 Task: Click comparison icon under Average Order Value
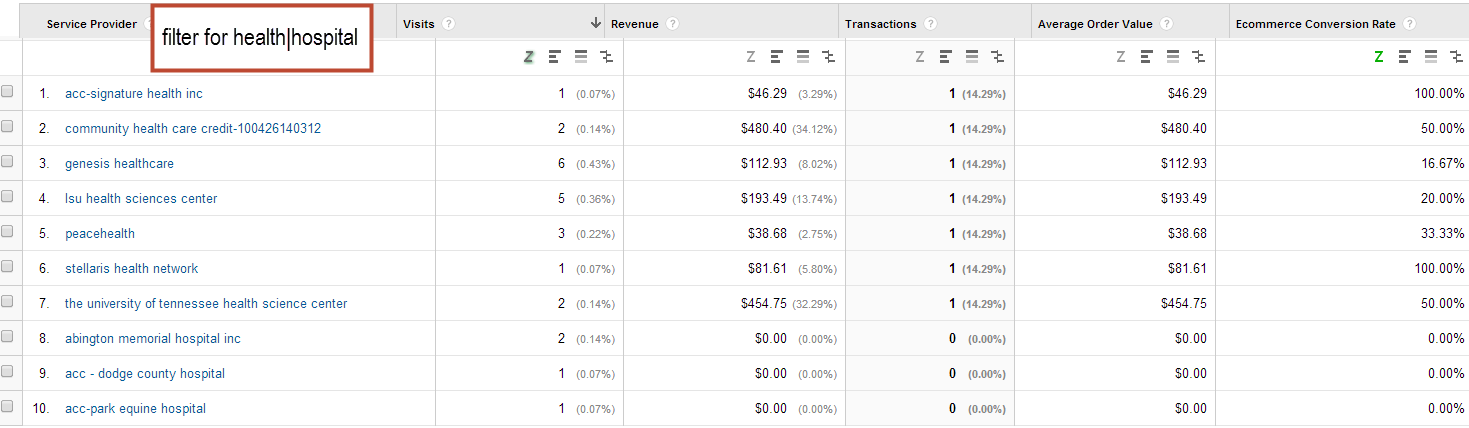click(x=1198, y=57)
